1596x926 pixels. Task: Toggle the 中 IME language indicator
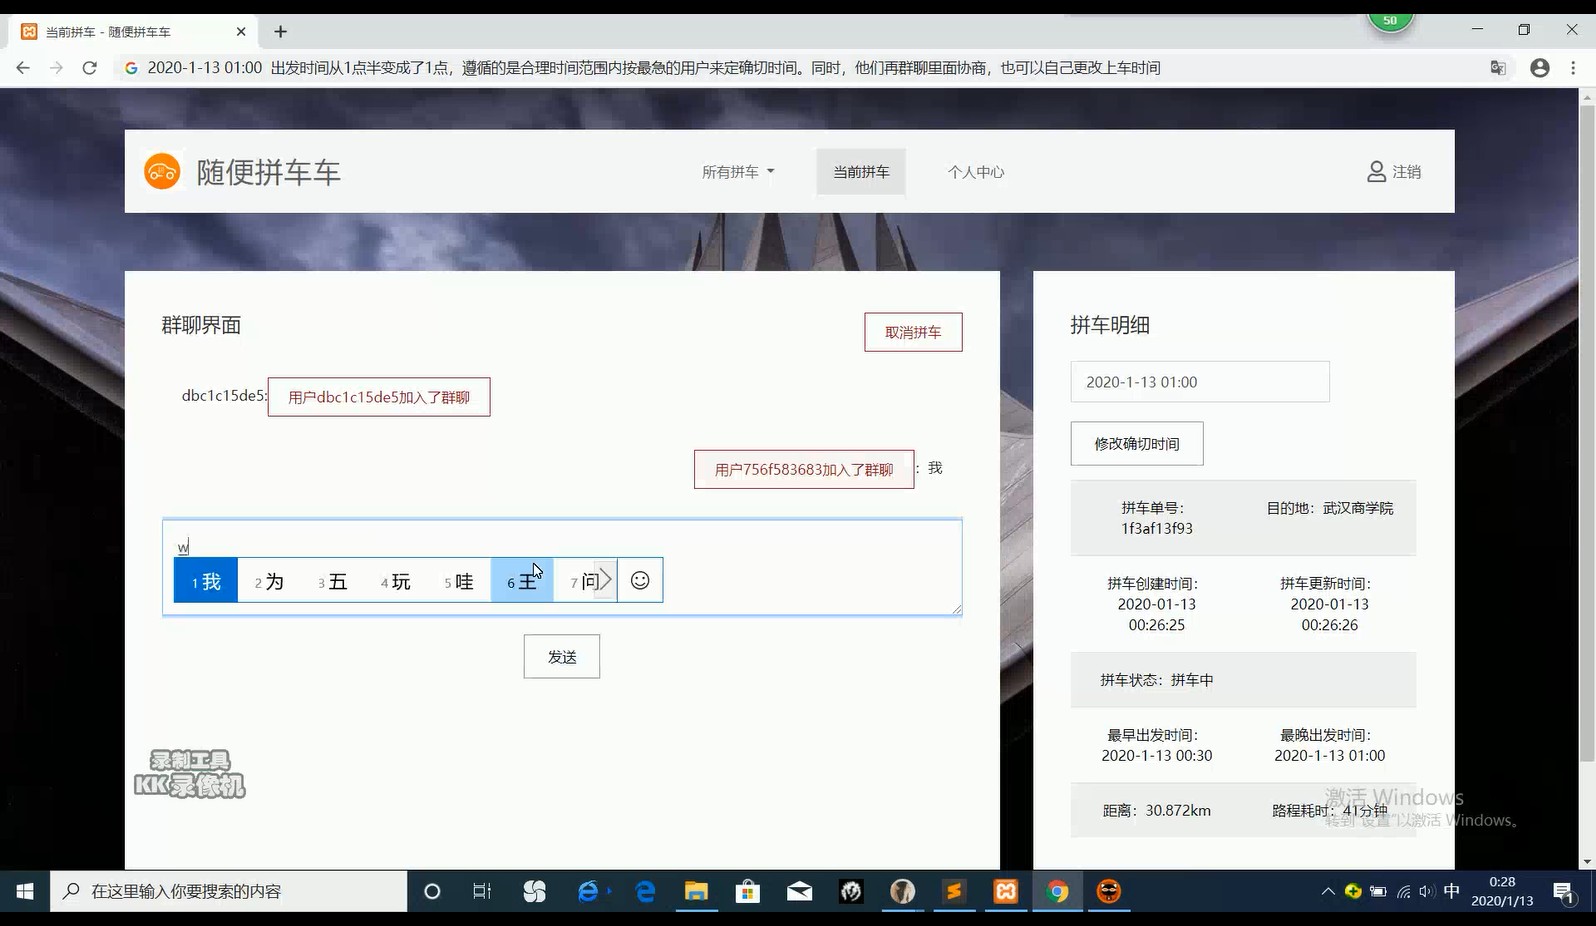click(1452, 891)
